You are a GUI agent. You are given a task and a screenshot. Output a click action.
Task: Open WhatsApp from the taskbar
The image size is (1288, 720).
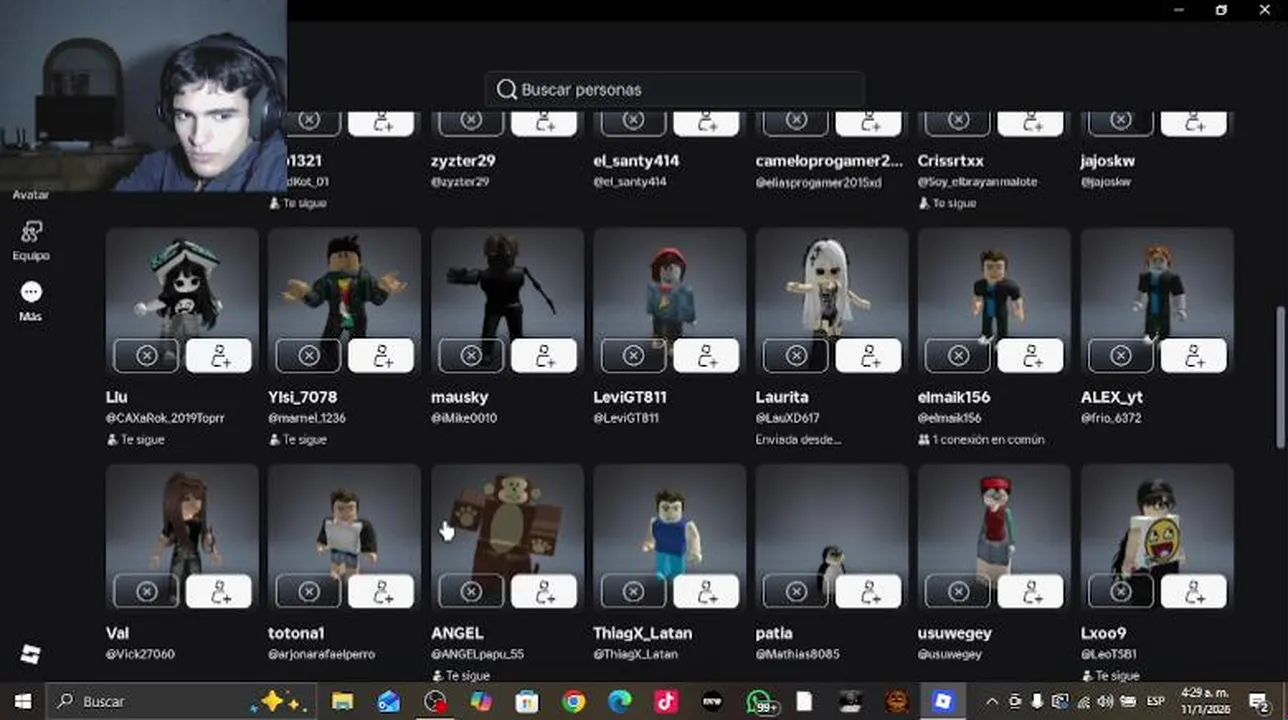(761, 701)
